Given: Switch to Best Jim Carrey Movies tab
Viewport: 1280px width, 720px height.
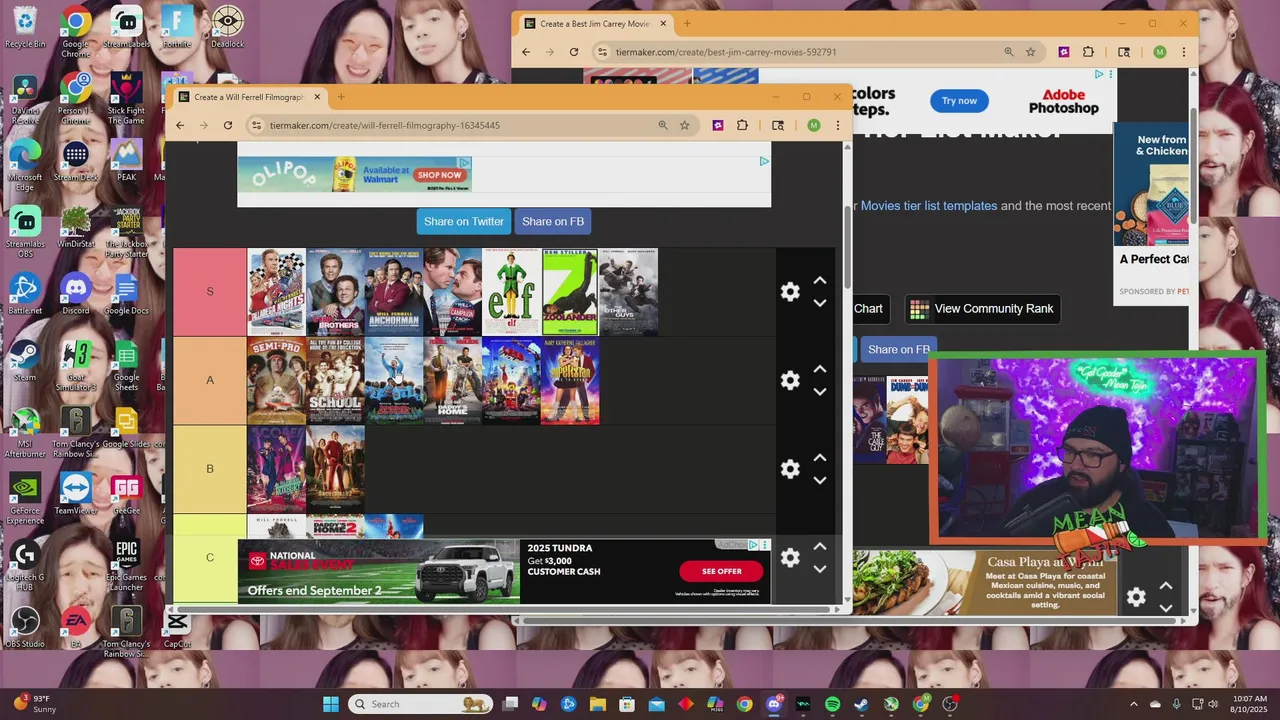Looking at the screenshot, I should coord(595,23).
